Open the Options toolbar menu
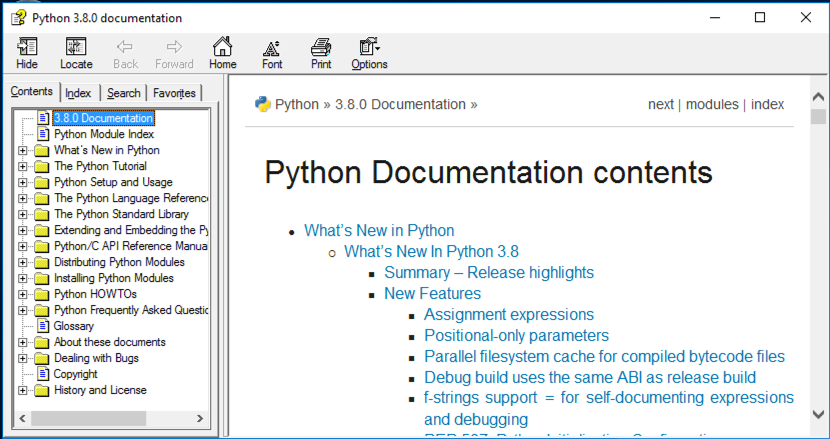 (x=369, y=53)
